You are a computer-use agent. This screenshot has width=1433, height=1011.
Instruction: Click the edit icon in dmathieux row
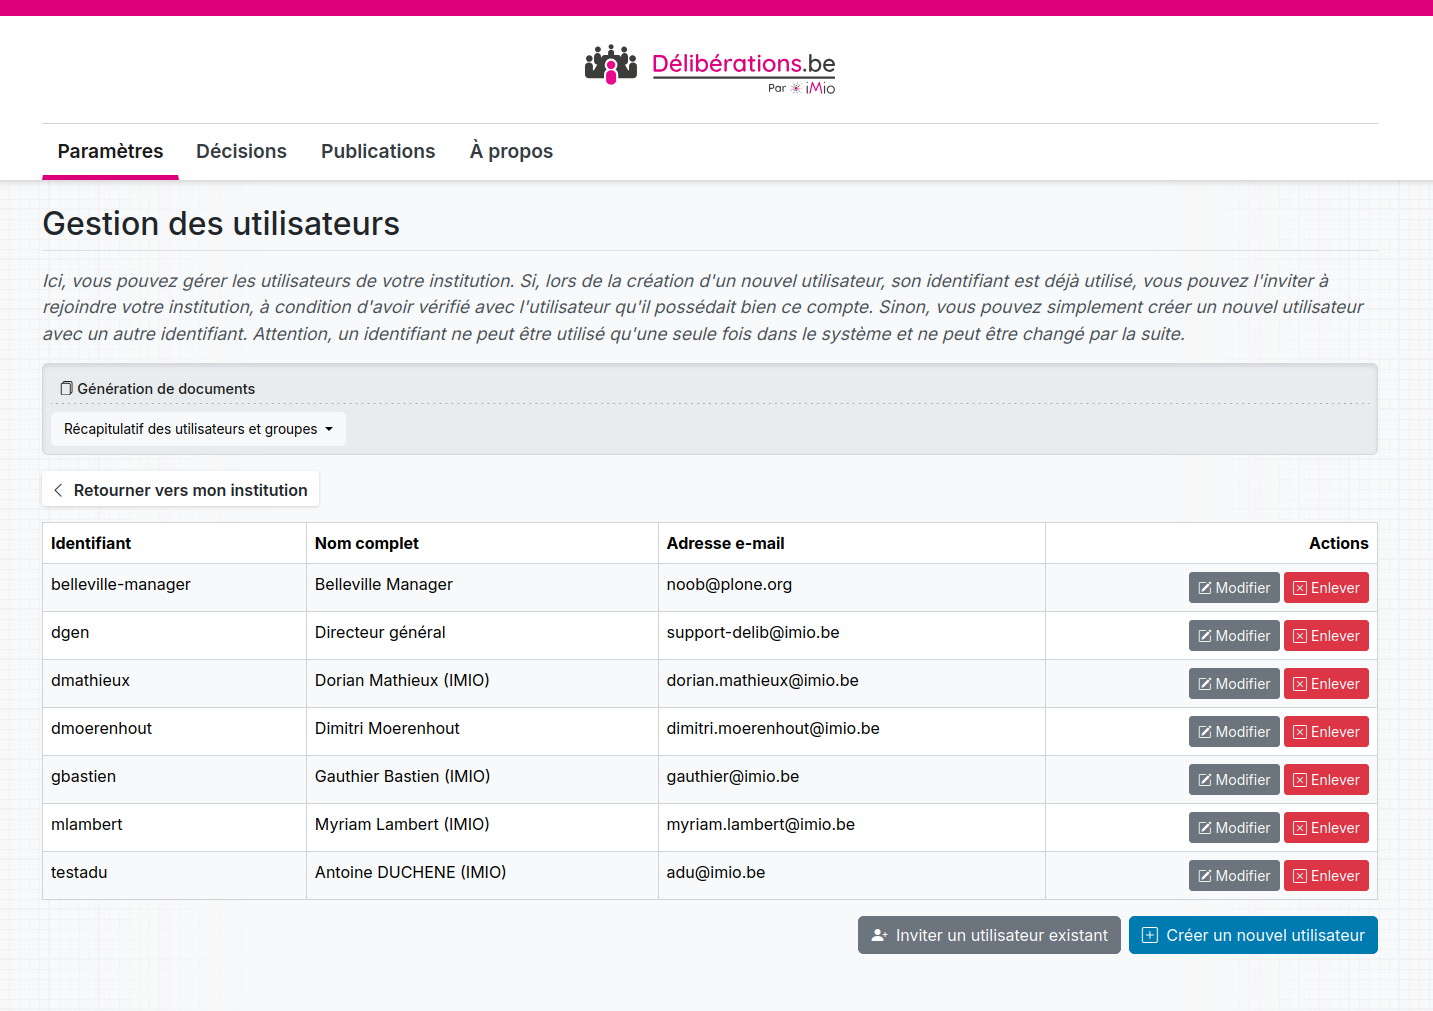click(x=1205, y=684)
